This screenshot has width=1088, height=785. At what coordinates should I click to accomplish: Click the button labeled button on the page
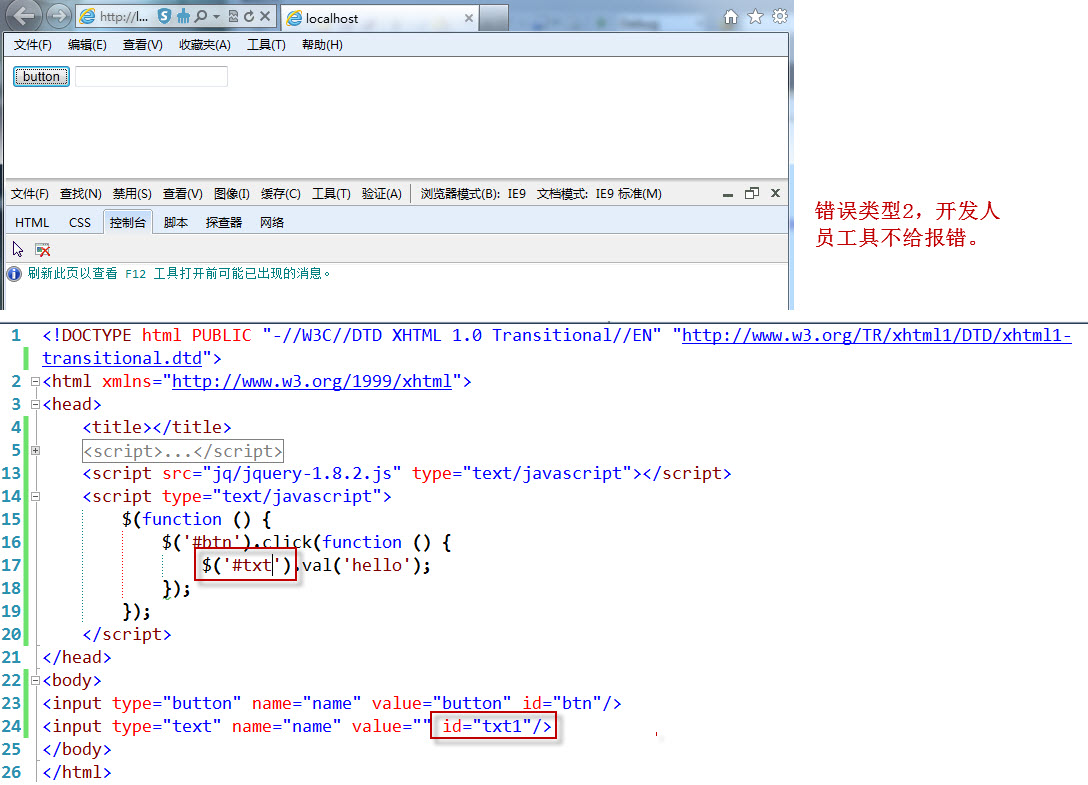tap(40, 76)
